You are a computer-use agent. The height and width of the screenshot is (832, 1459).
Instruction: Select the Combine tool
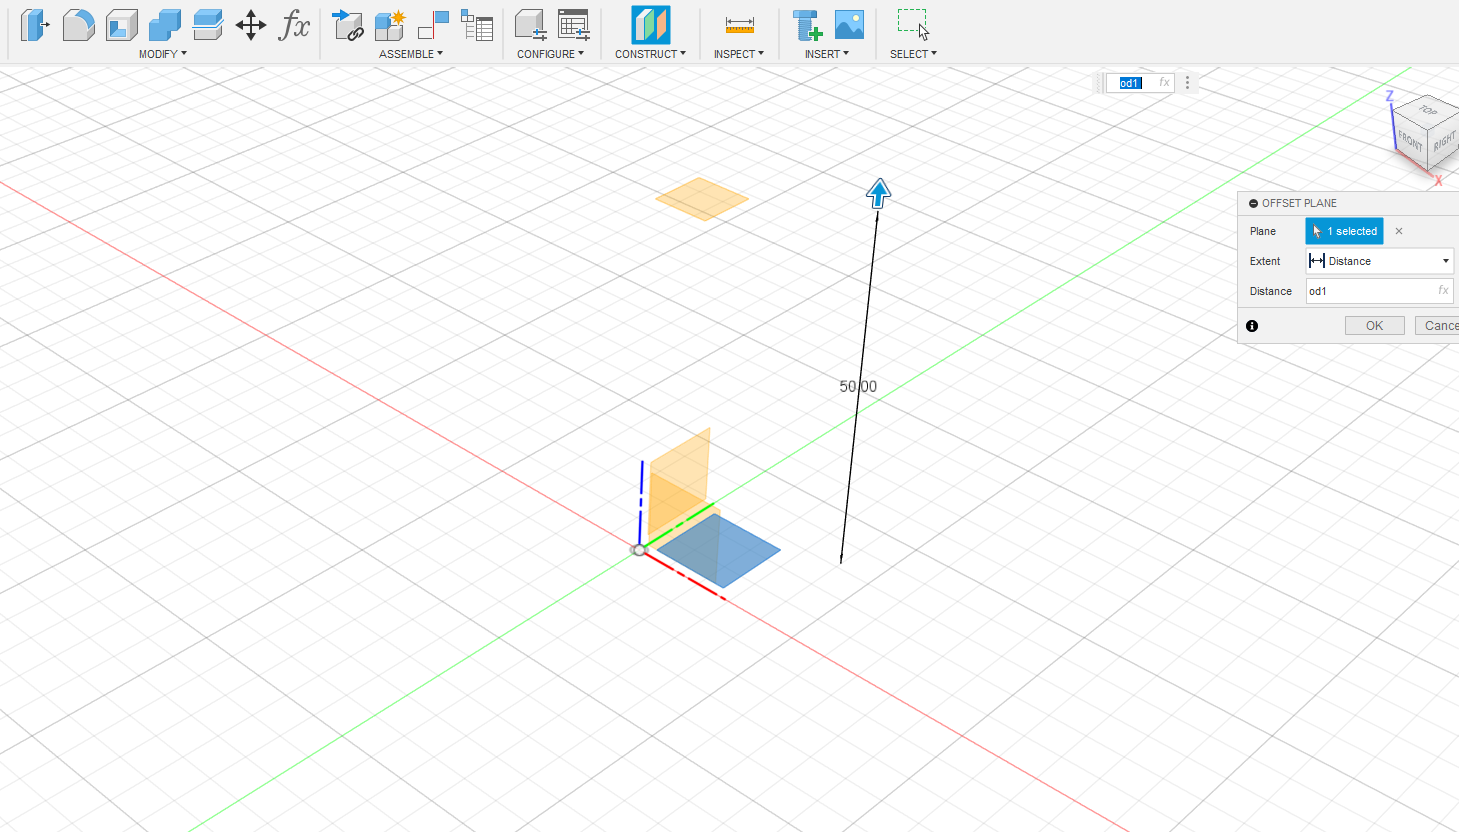point(165,25)
